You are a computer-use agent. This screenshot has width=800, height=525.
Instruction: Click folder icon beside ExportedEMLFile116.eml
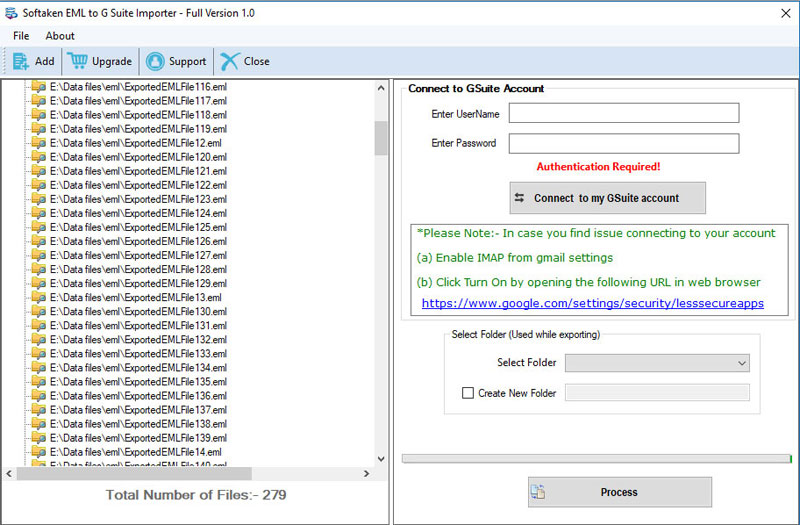pyautogui.click(x=38, y=87)
